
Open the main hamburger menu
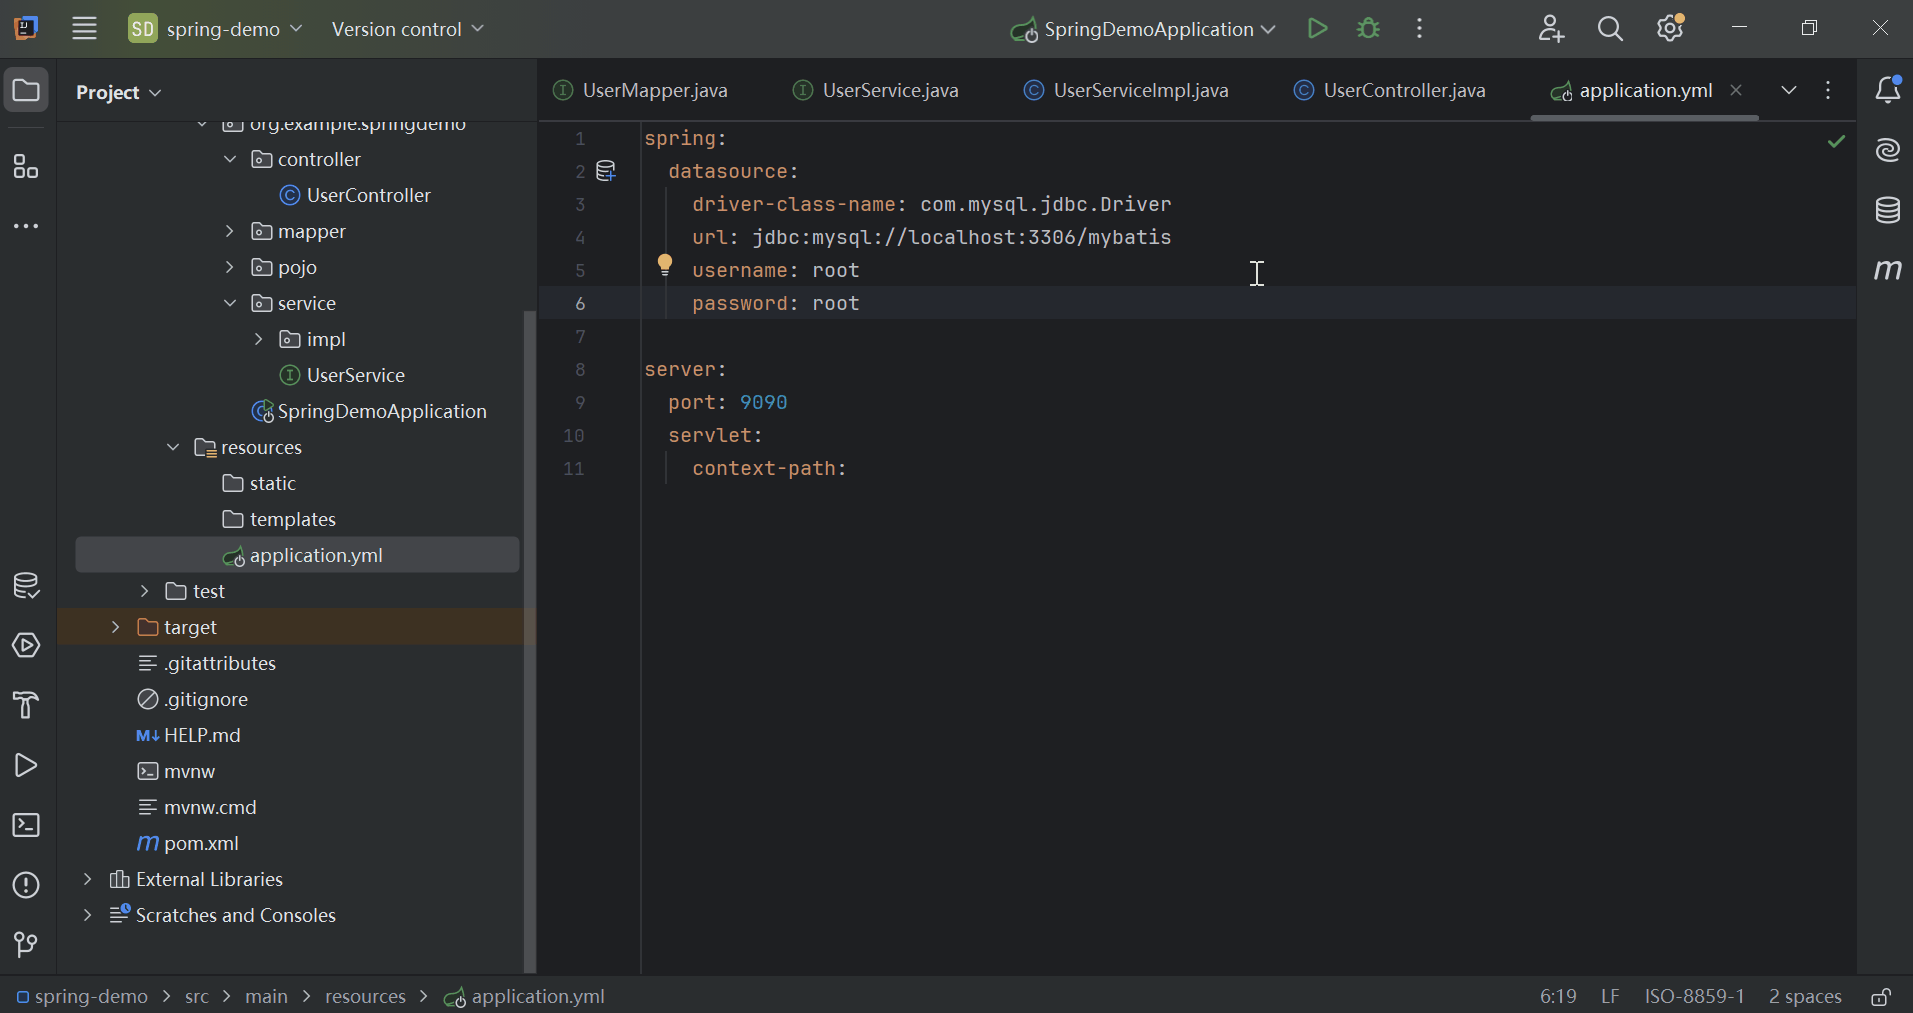pos(84,29)
